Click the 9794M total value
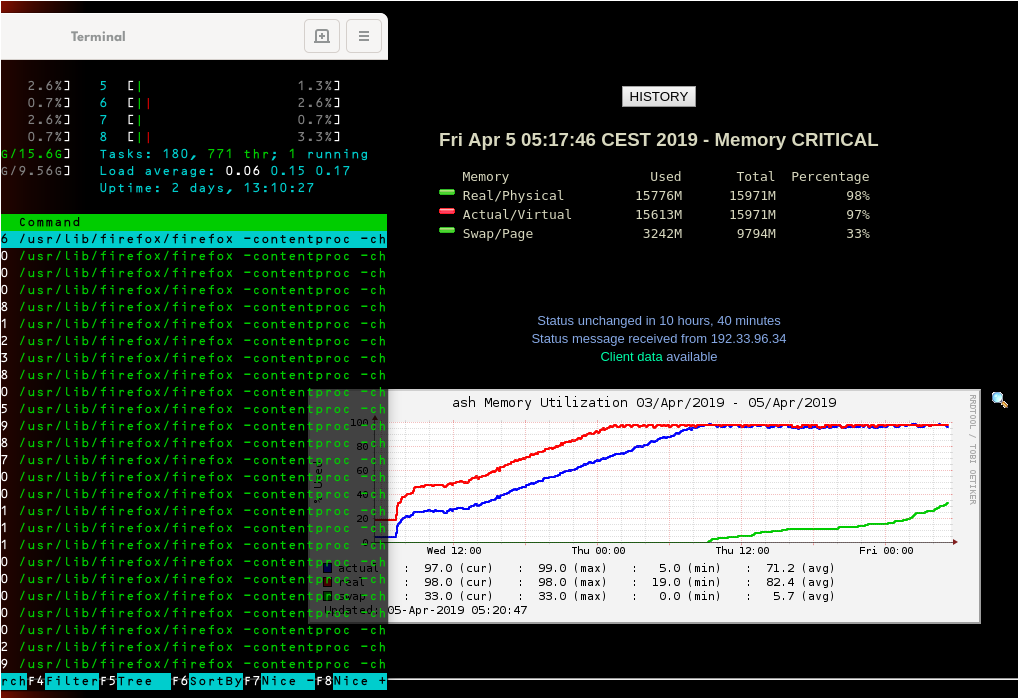The height and width of the screenshot is (698, 1018). pos(756,233)
